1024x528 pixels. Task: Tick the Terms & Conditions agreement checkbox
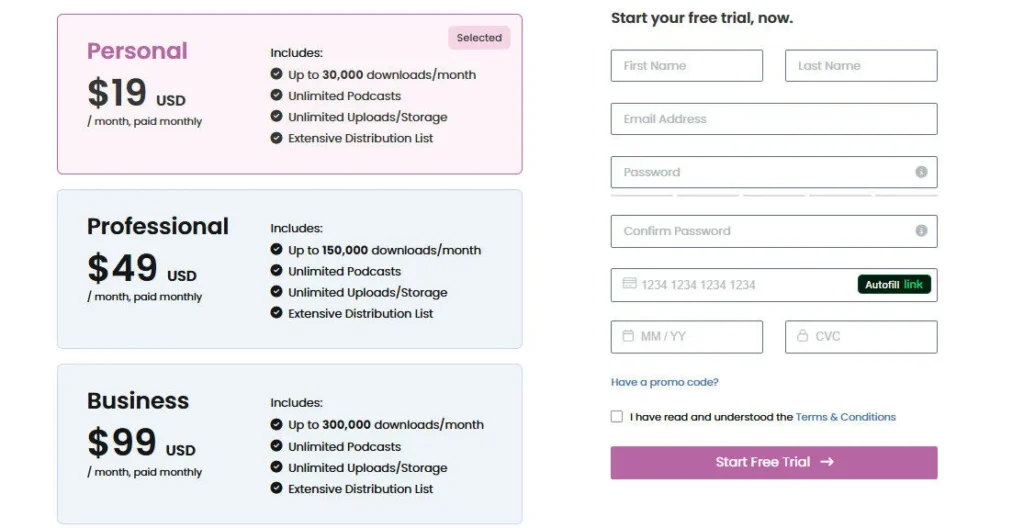click(x=617, y=417)
